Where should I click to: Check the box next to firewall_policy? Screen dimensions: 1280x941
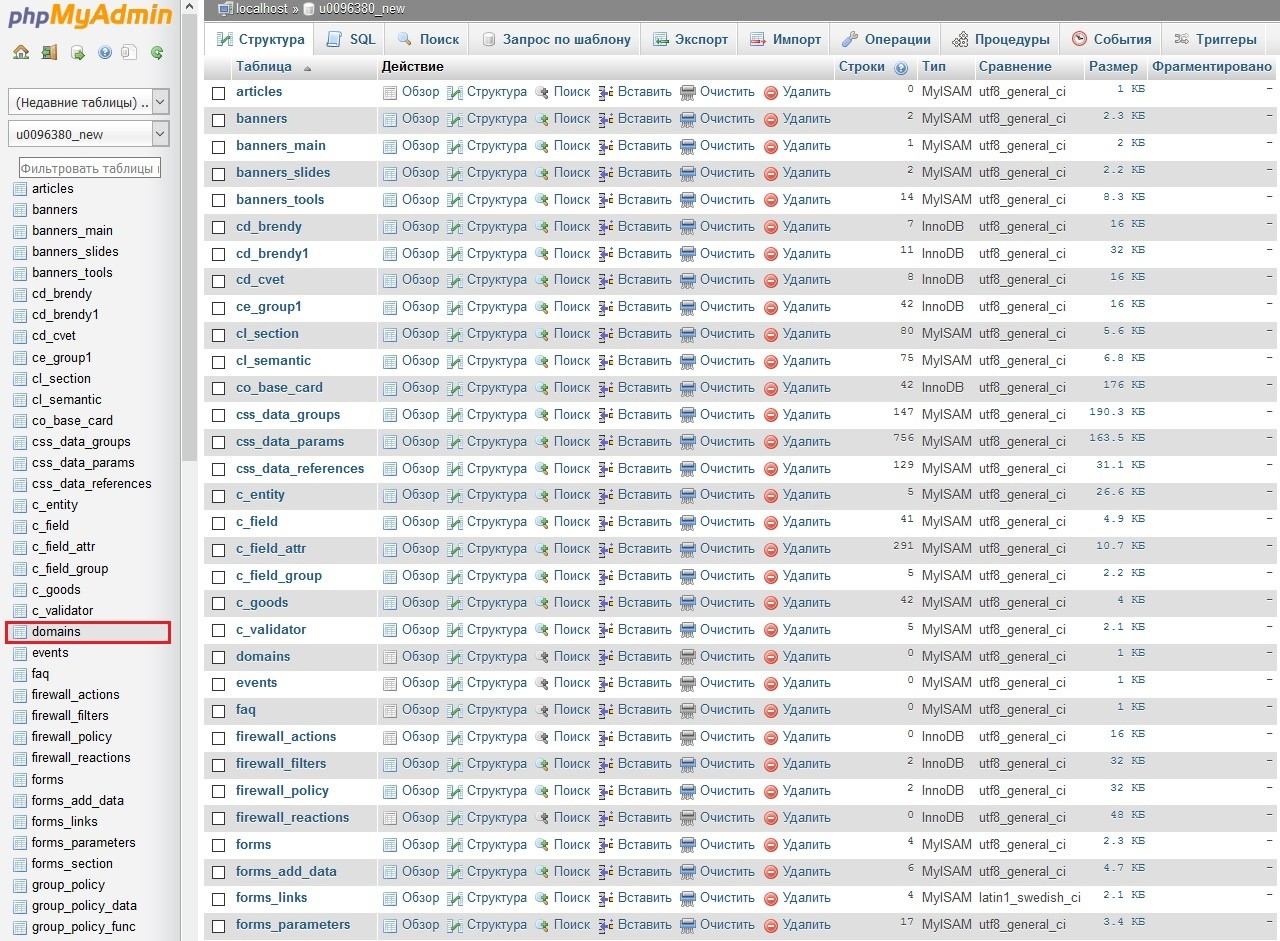point(219,791)
